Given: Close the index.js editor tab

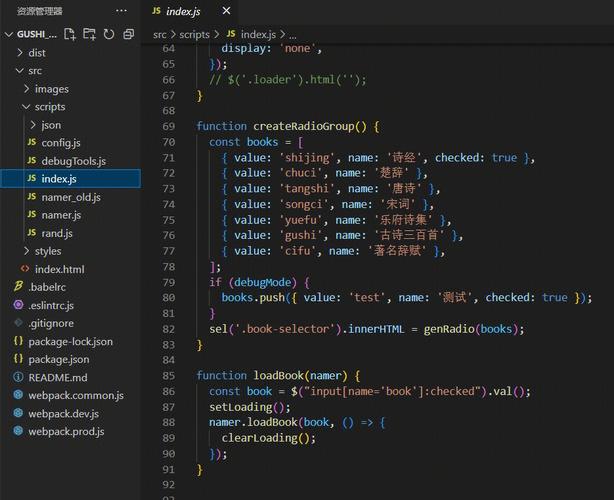Looking at the screenshot, I should tap(226, 11).
